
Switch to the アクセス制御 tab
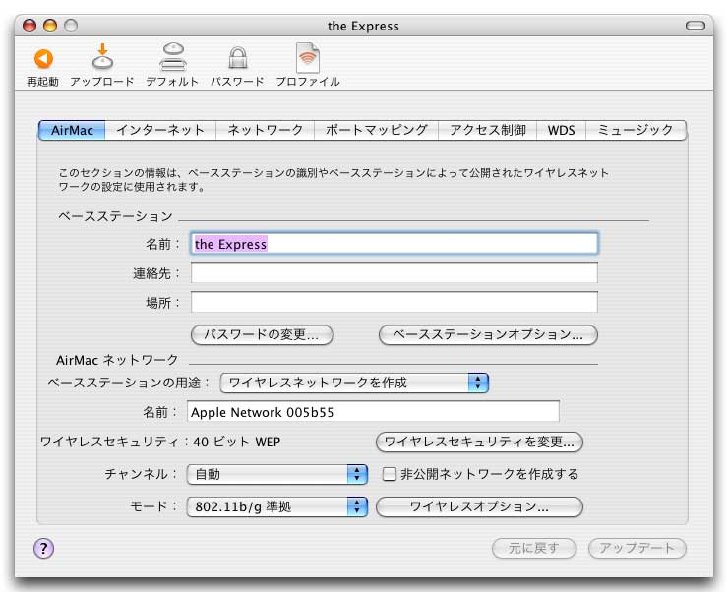[488, 130]
